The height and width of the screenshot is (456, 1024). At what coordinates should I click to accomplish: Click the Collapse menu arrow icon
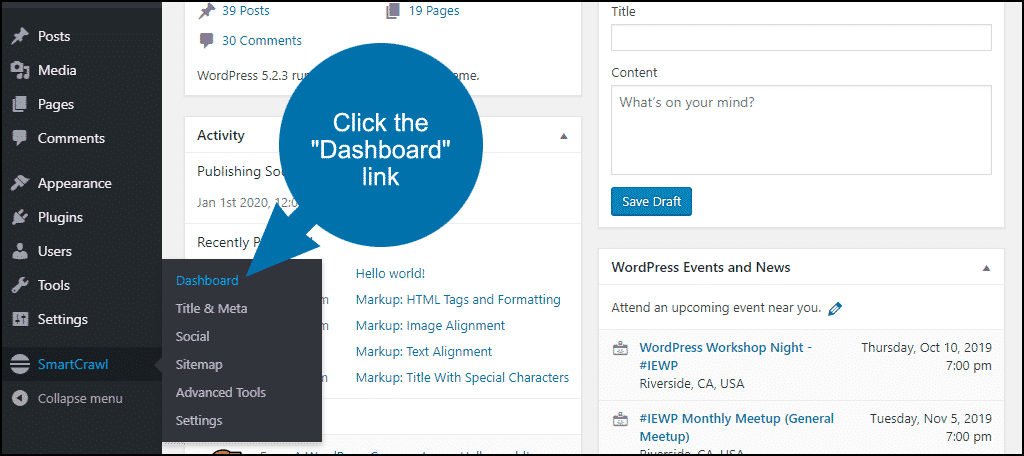20,399
